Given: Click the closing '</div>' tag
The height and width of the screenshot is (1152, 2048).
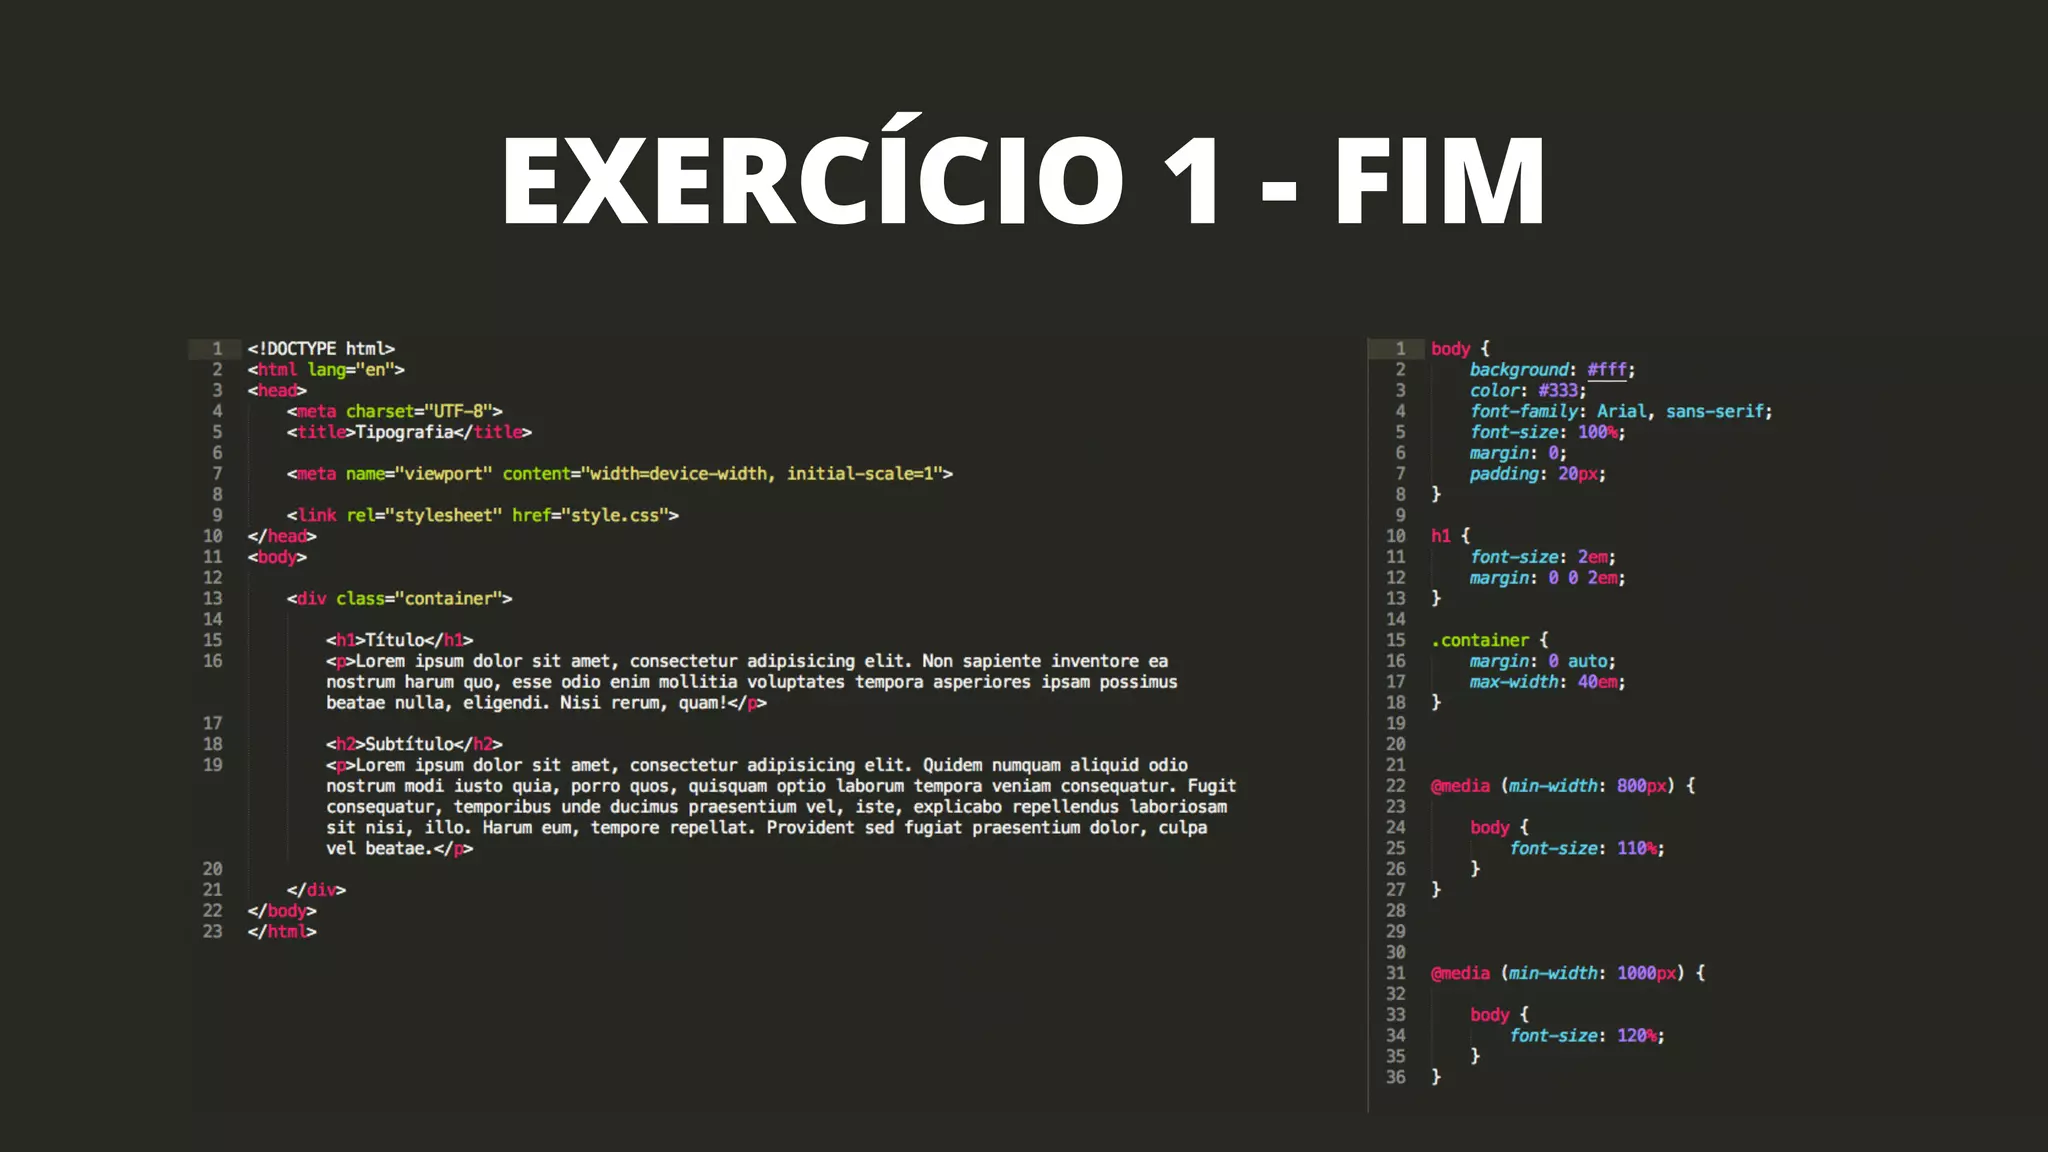Looking at the screenshot, I should click(316, 890).
